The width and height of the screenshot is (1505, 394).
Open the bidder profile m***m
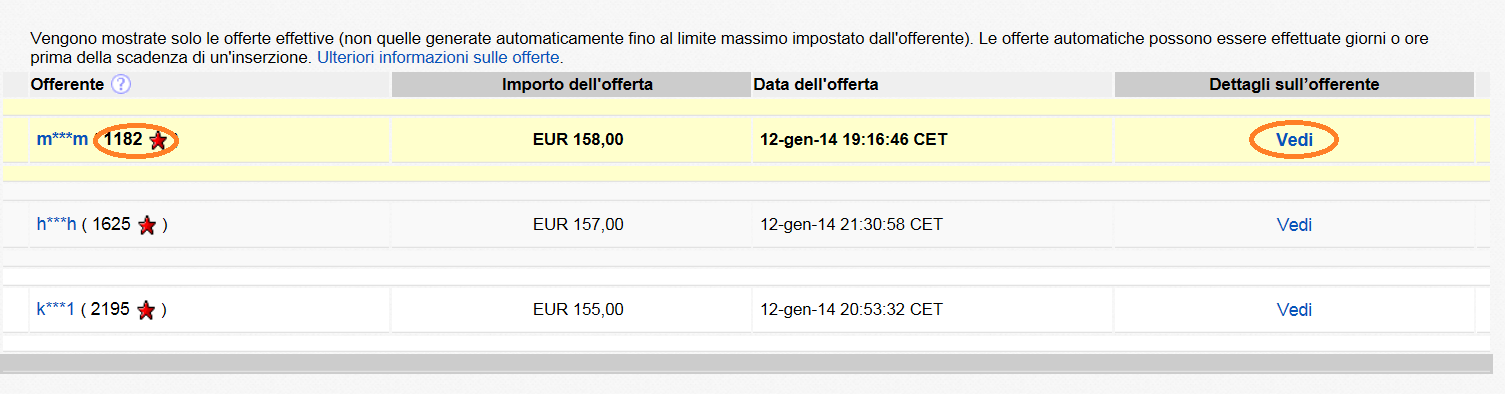click(62, 140)
